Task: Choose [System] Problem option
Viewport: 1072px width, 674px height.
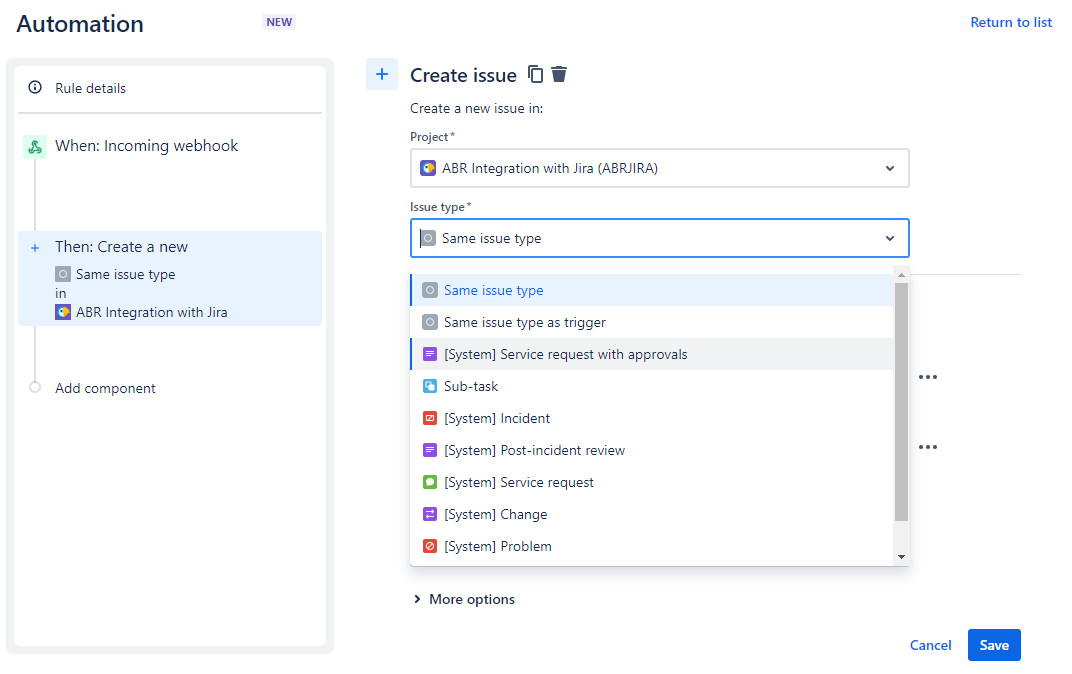Action: 652,546
